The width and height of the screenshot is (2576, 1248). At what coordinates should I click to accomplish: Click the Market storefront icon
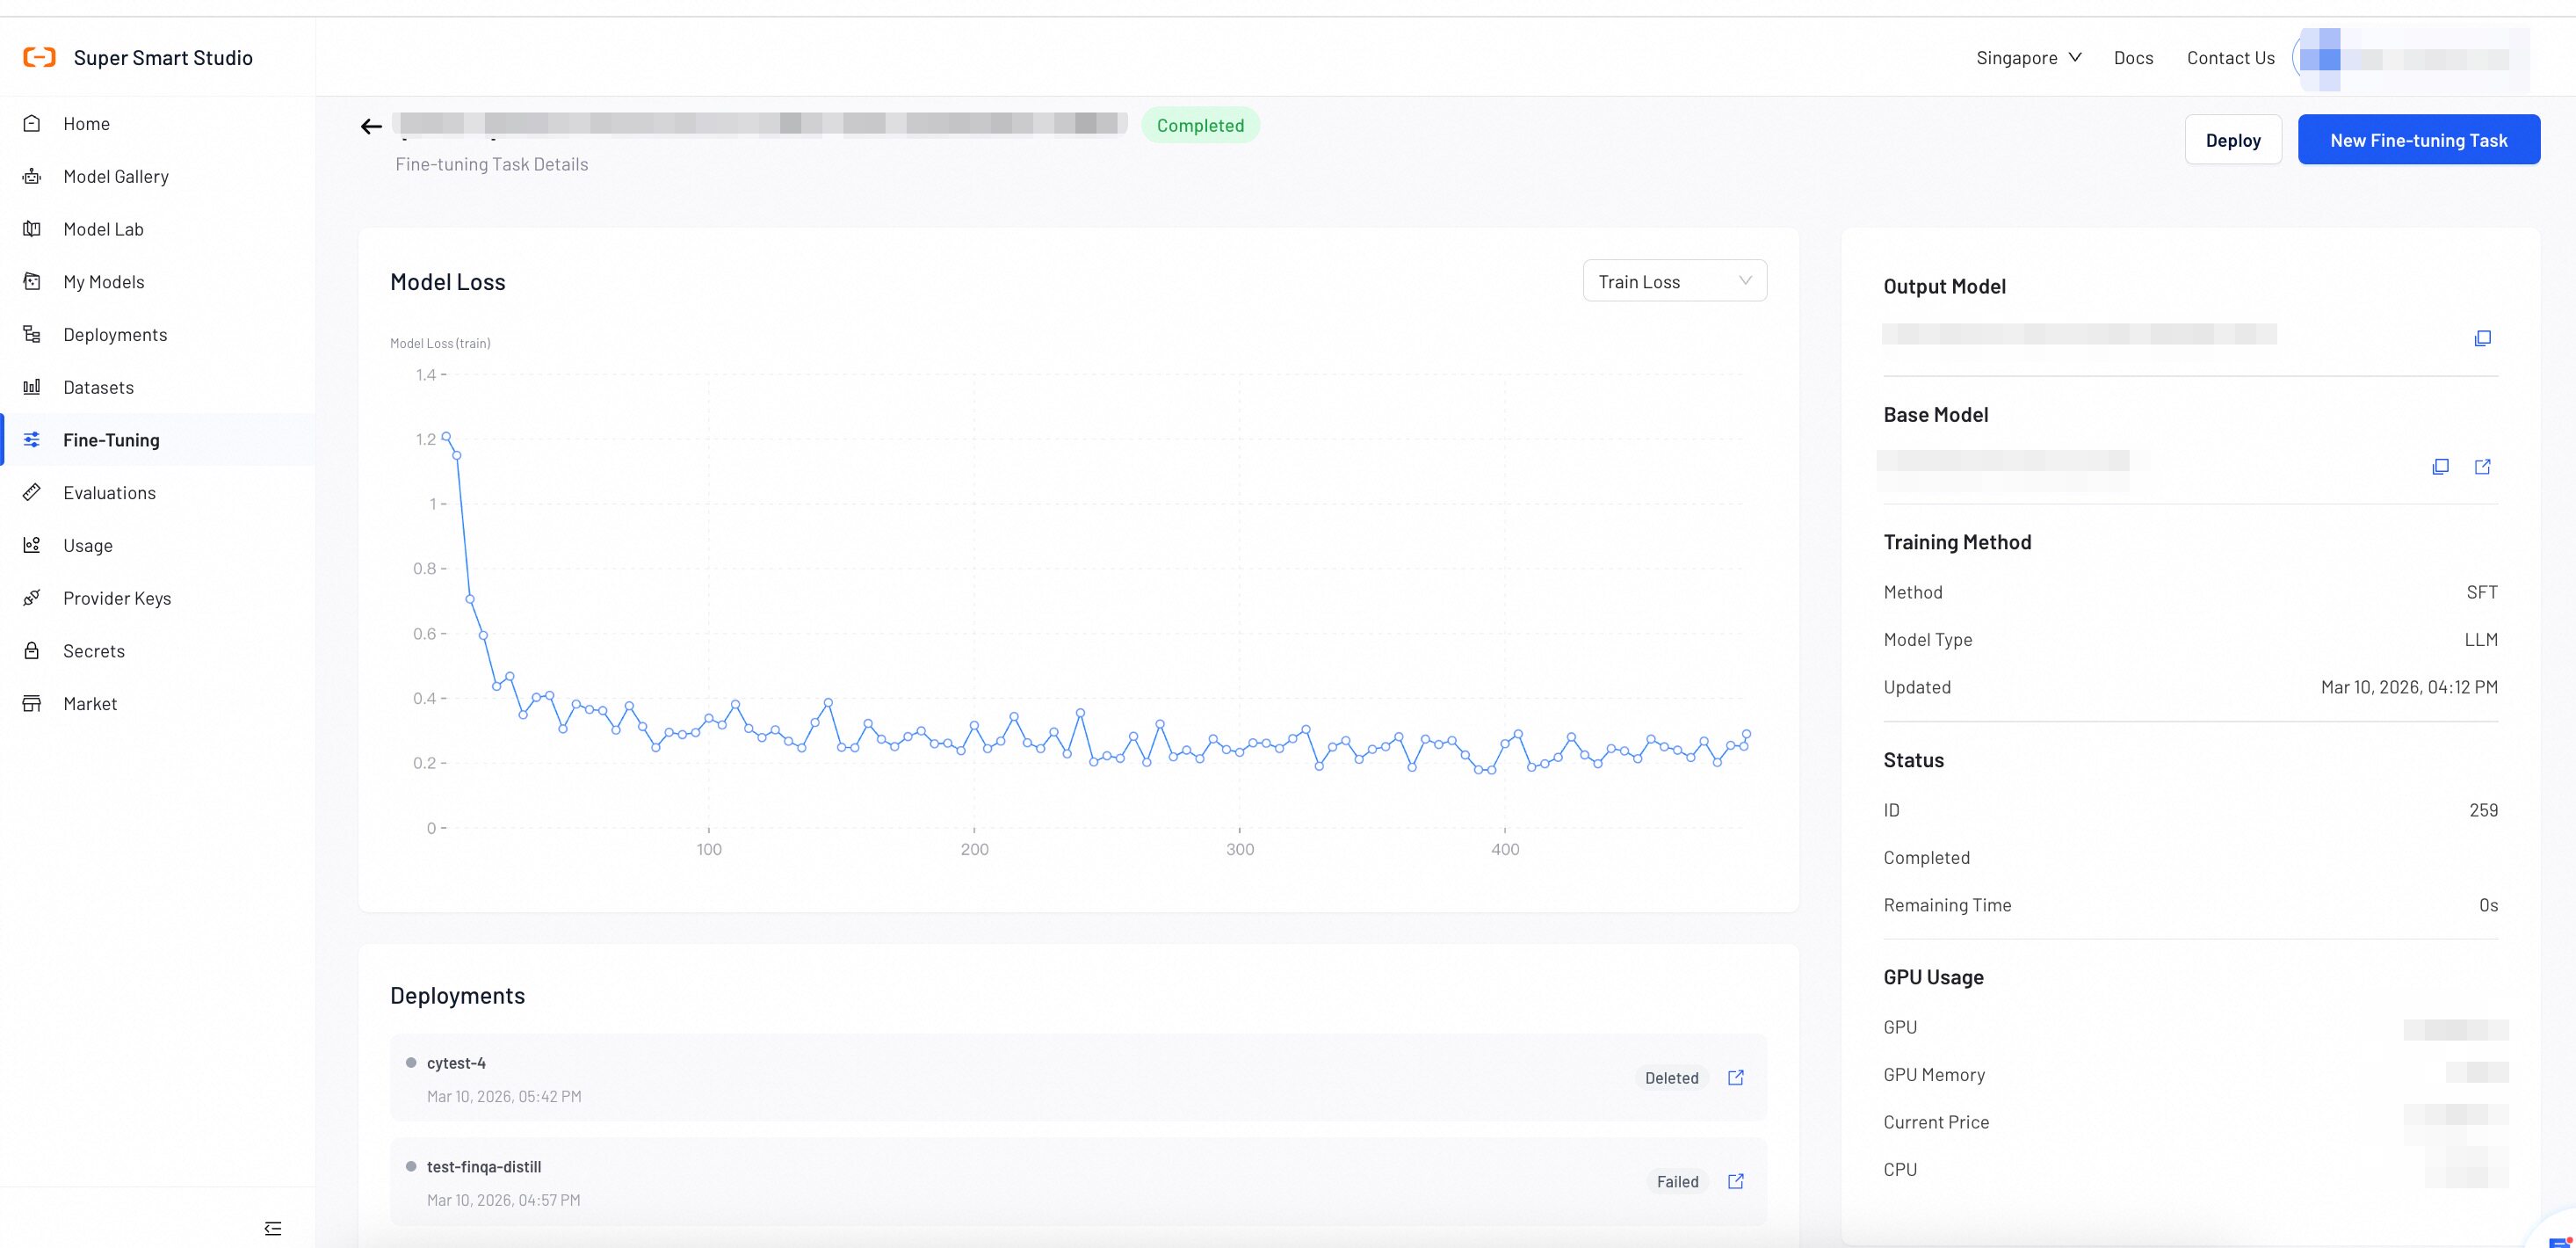pos(32,703)
